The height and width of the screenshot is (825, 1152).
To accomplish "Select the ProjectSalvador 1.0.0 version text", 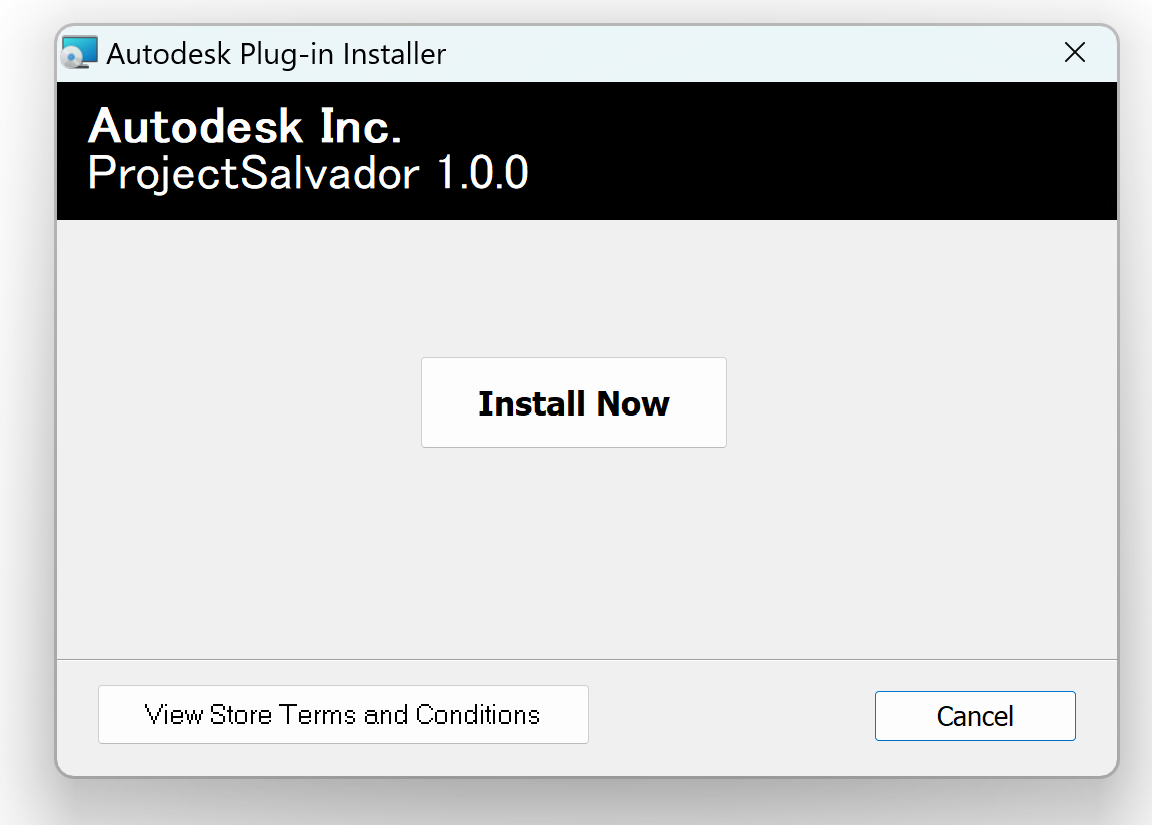I will pyautogui.click(x=306, y=174).
